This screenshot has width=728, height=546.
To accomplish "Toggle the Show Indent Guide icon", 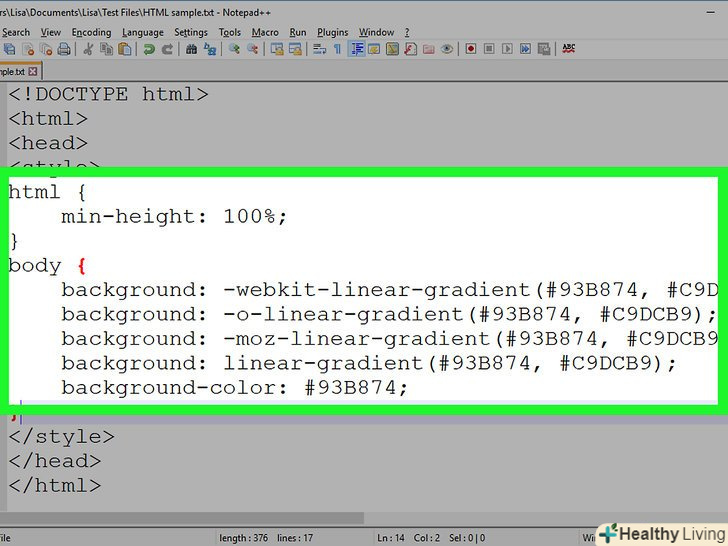I will pyautogui.click(x=357, y=49).
